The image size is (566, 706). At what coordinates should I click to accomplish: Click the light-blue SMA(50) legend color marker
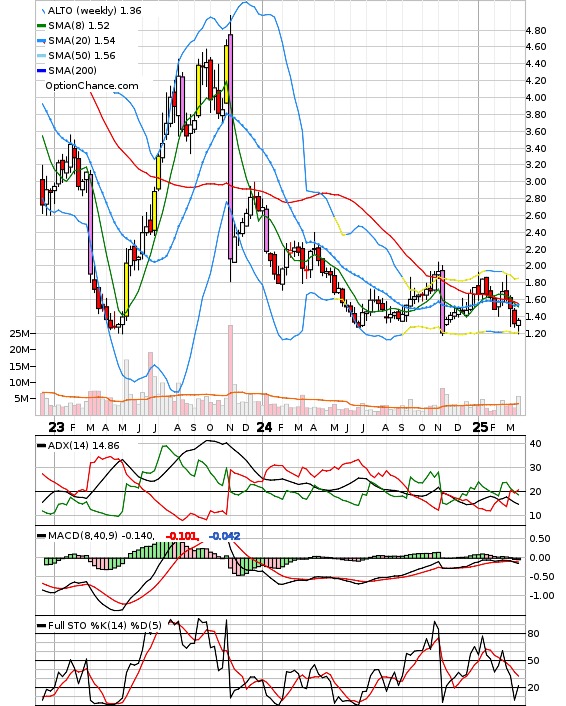pyautogui.click(x=41, y=56)
